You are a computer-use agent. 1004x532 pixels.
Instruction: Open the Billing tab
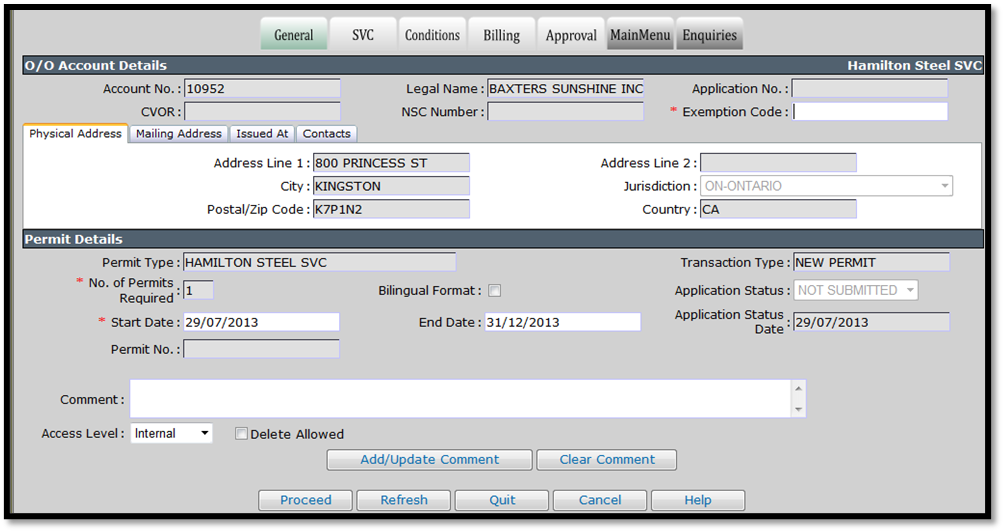point(501,35)
